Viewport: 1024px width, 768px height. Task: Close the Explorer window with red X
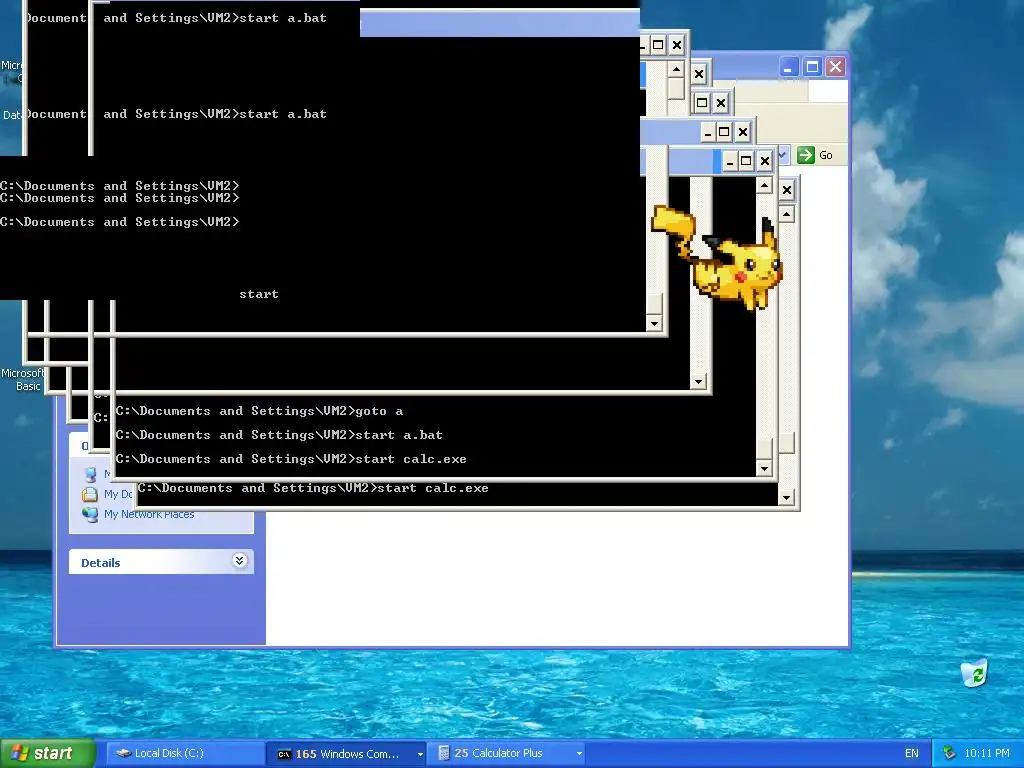tap(835, 67)
